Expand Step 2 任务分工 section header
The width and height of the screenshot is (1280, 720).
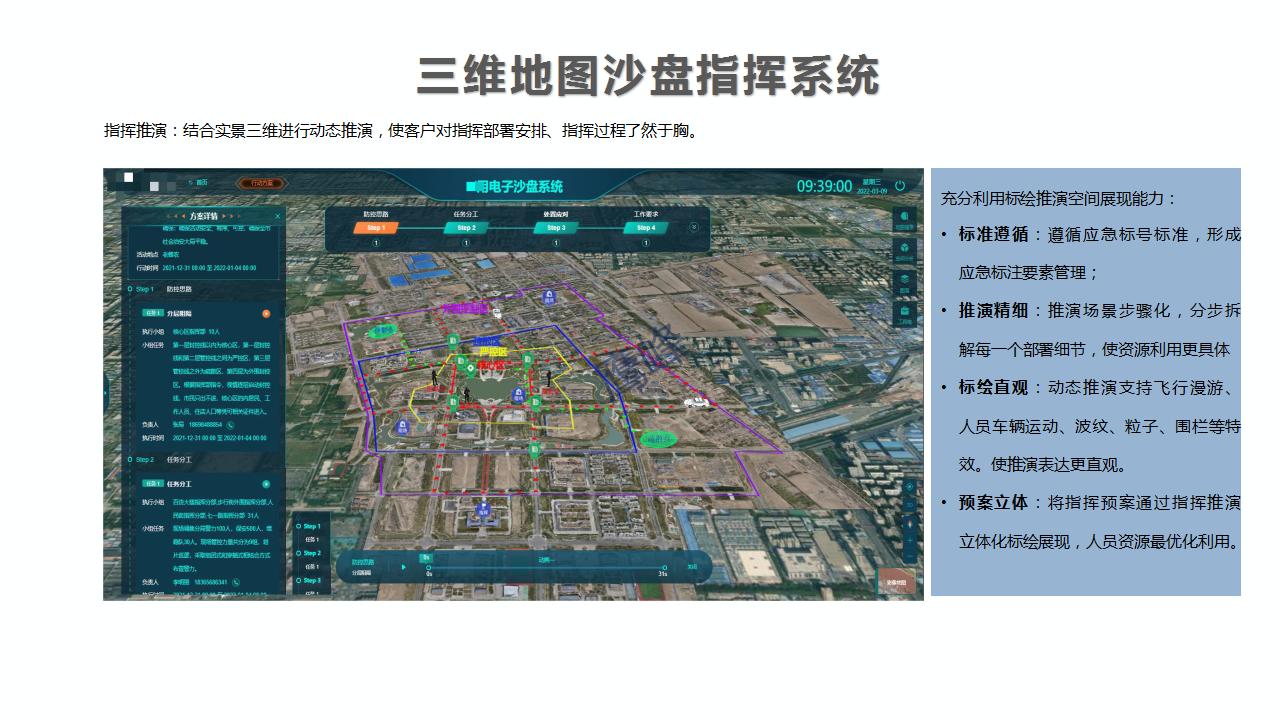178,460
